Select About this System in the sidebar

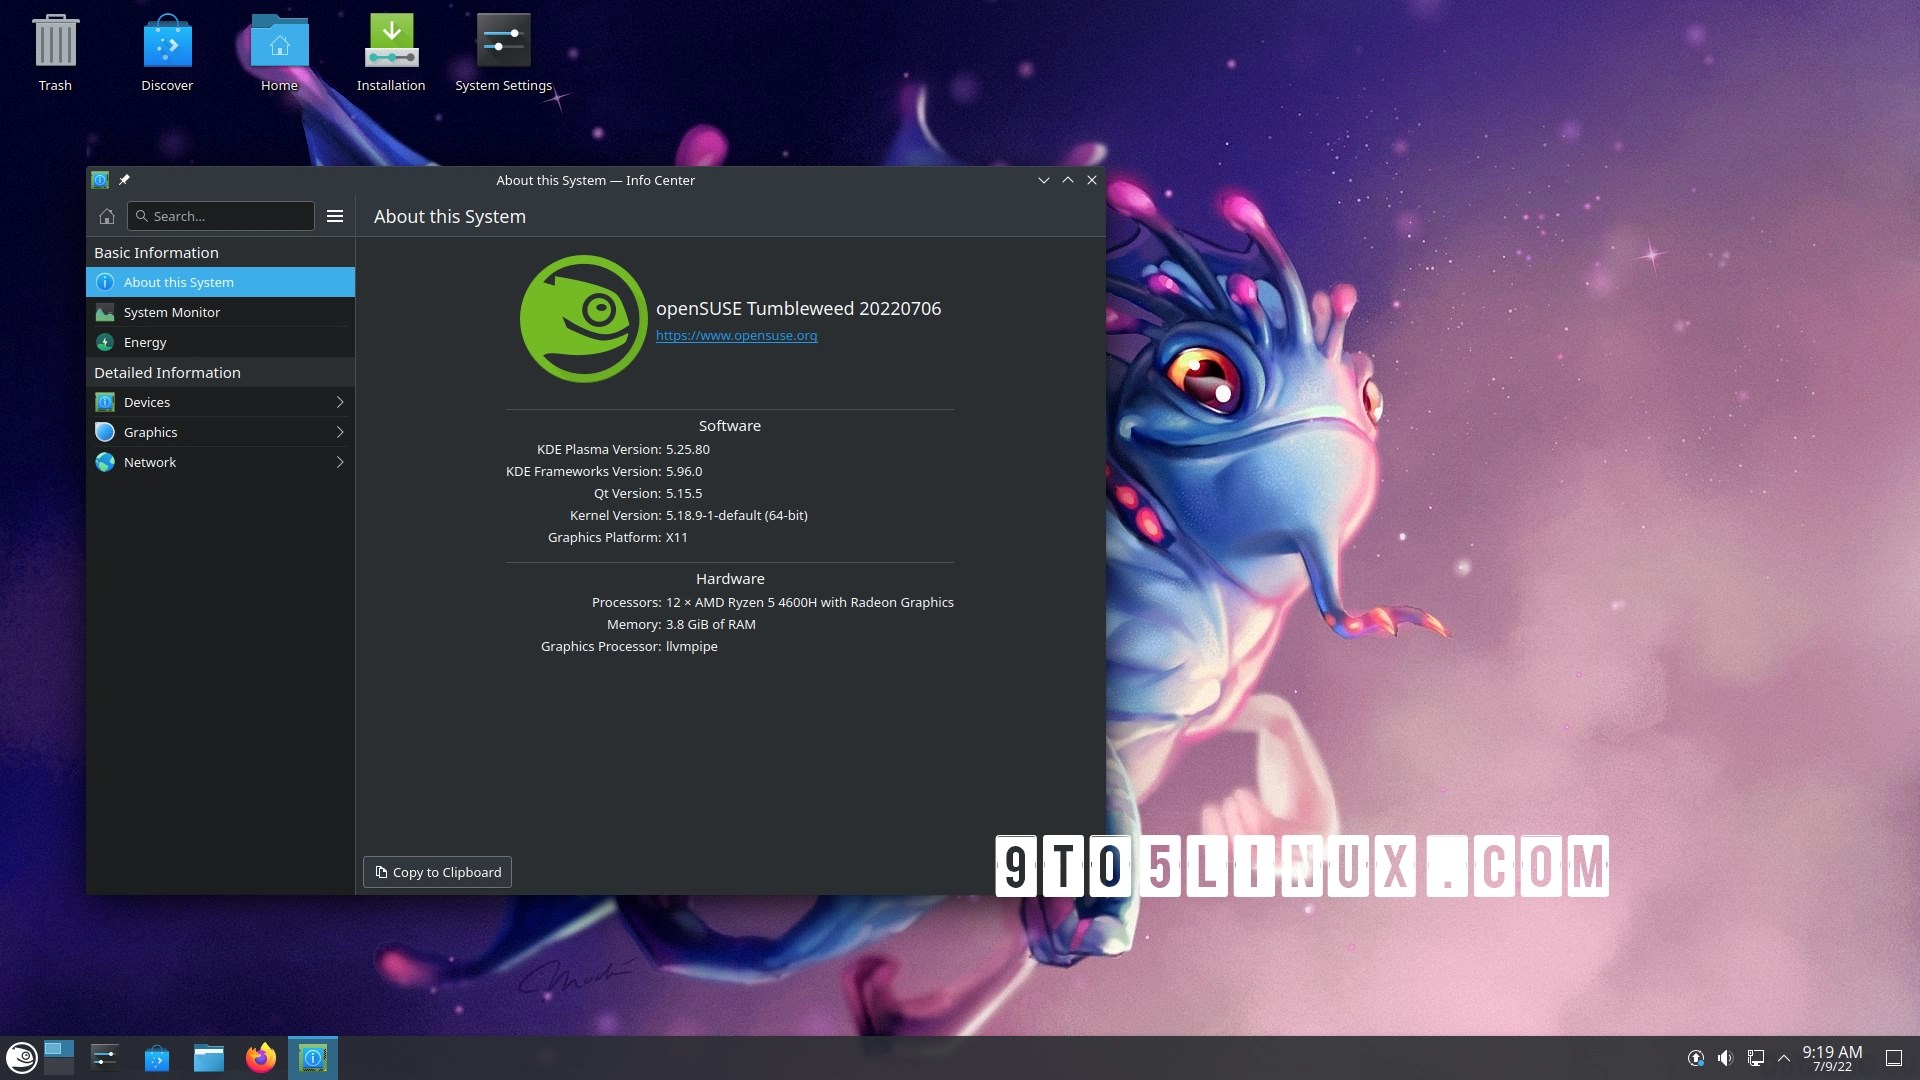tap(221, 282)
